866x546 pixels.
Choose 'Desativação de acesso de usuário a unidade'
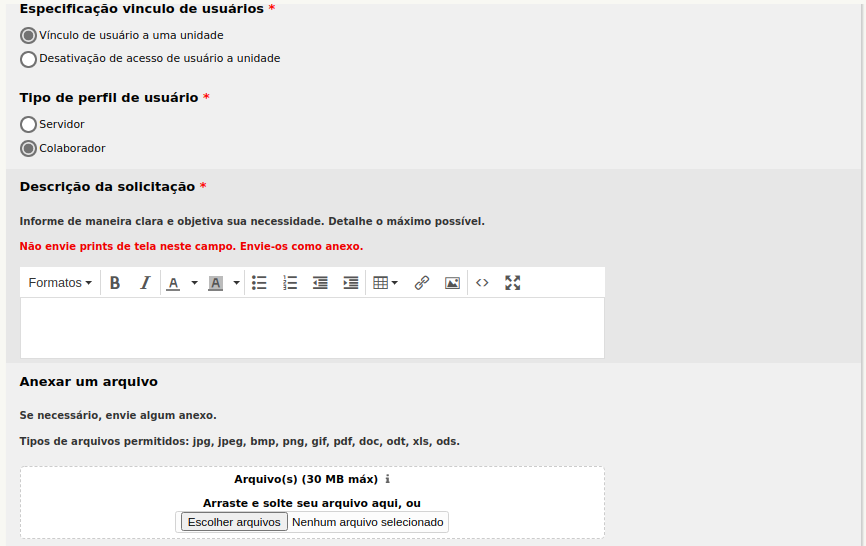click(x=29, y=59)
